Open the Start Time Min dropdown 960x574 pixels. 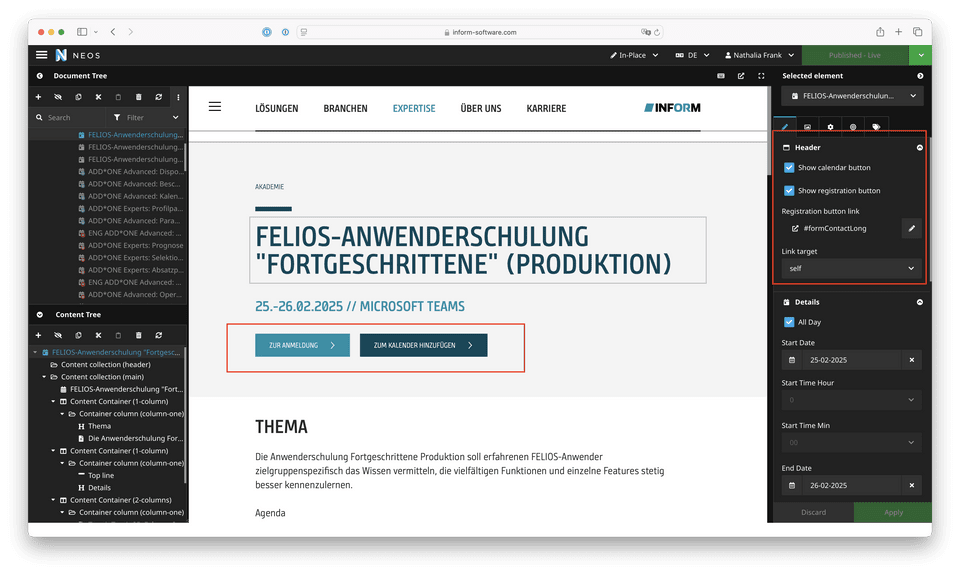852,442
